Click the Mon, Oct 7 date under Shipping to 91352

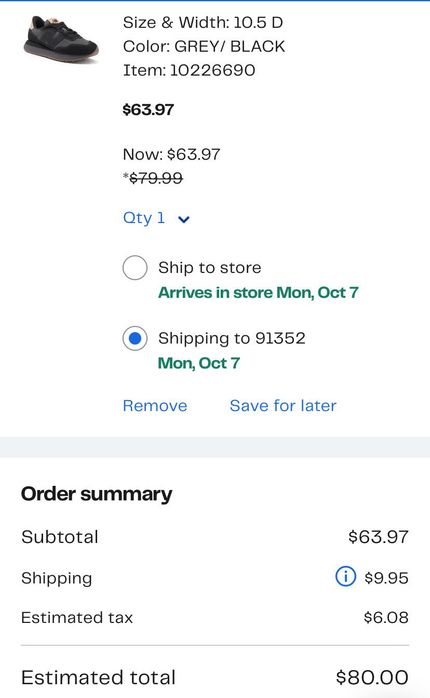click(199, 363)
